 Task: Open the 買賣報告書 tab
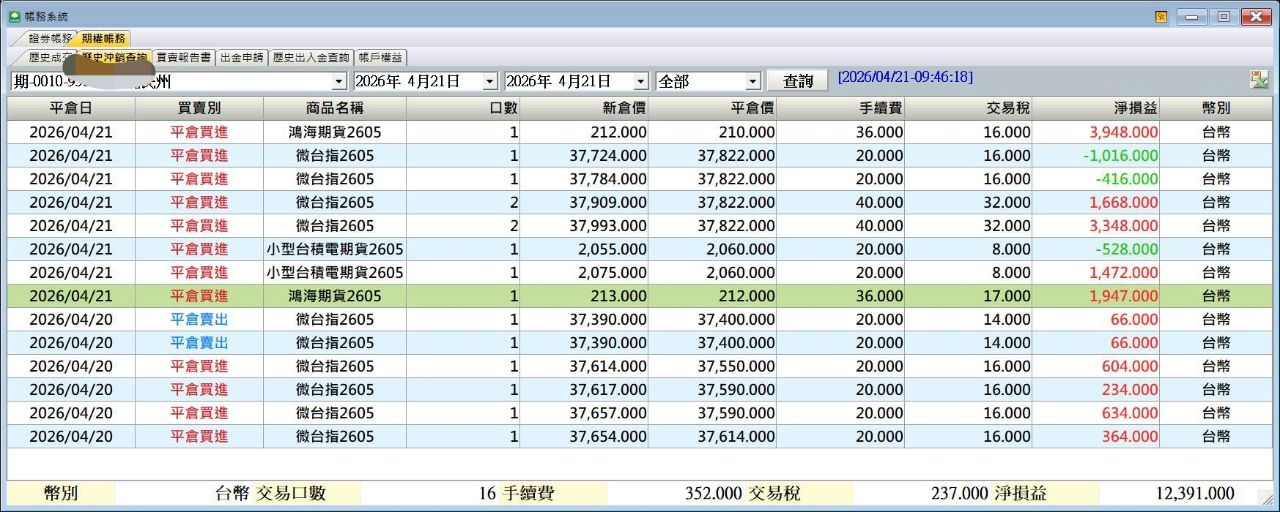point(183,58)
